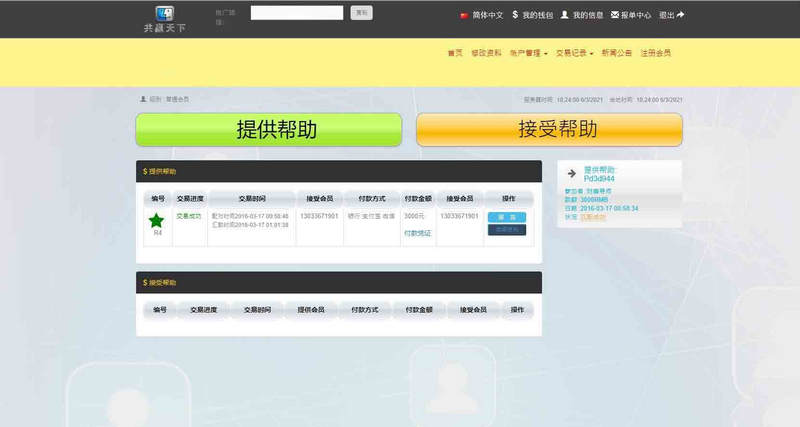
Task: Click the 共赢天下 site logo
Action: 164,19
